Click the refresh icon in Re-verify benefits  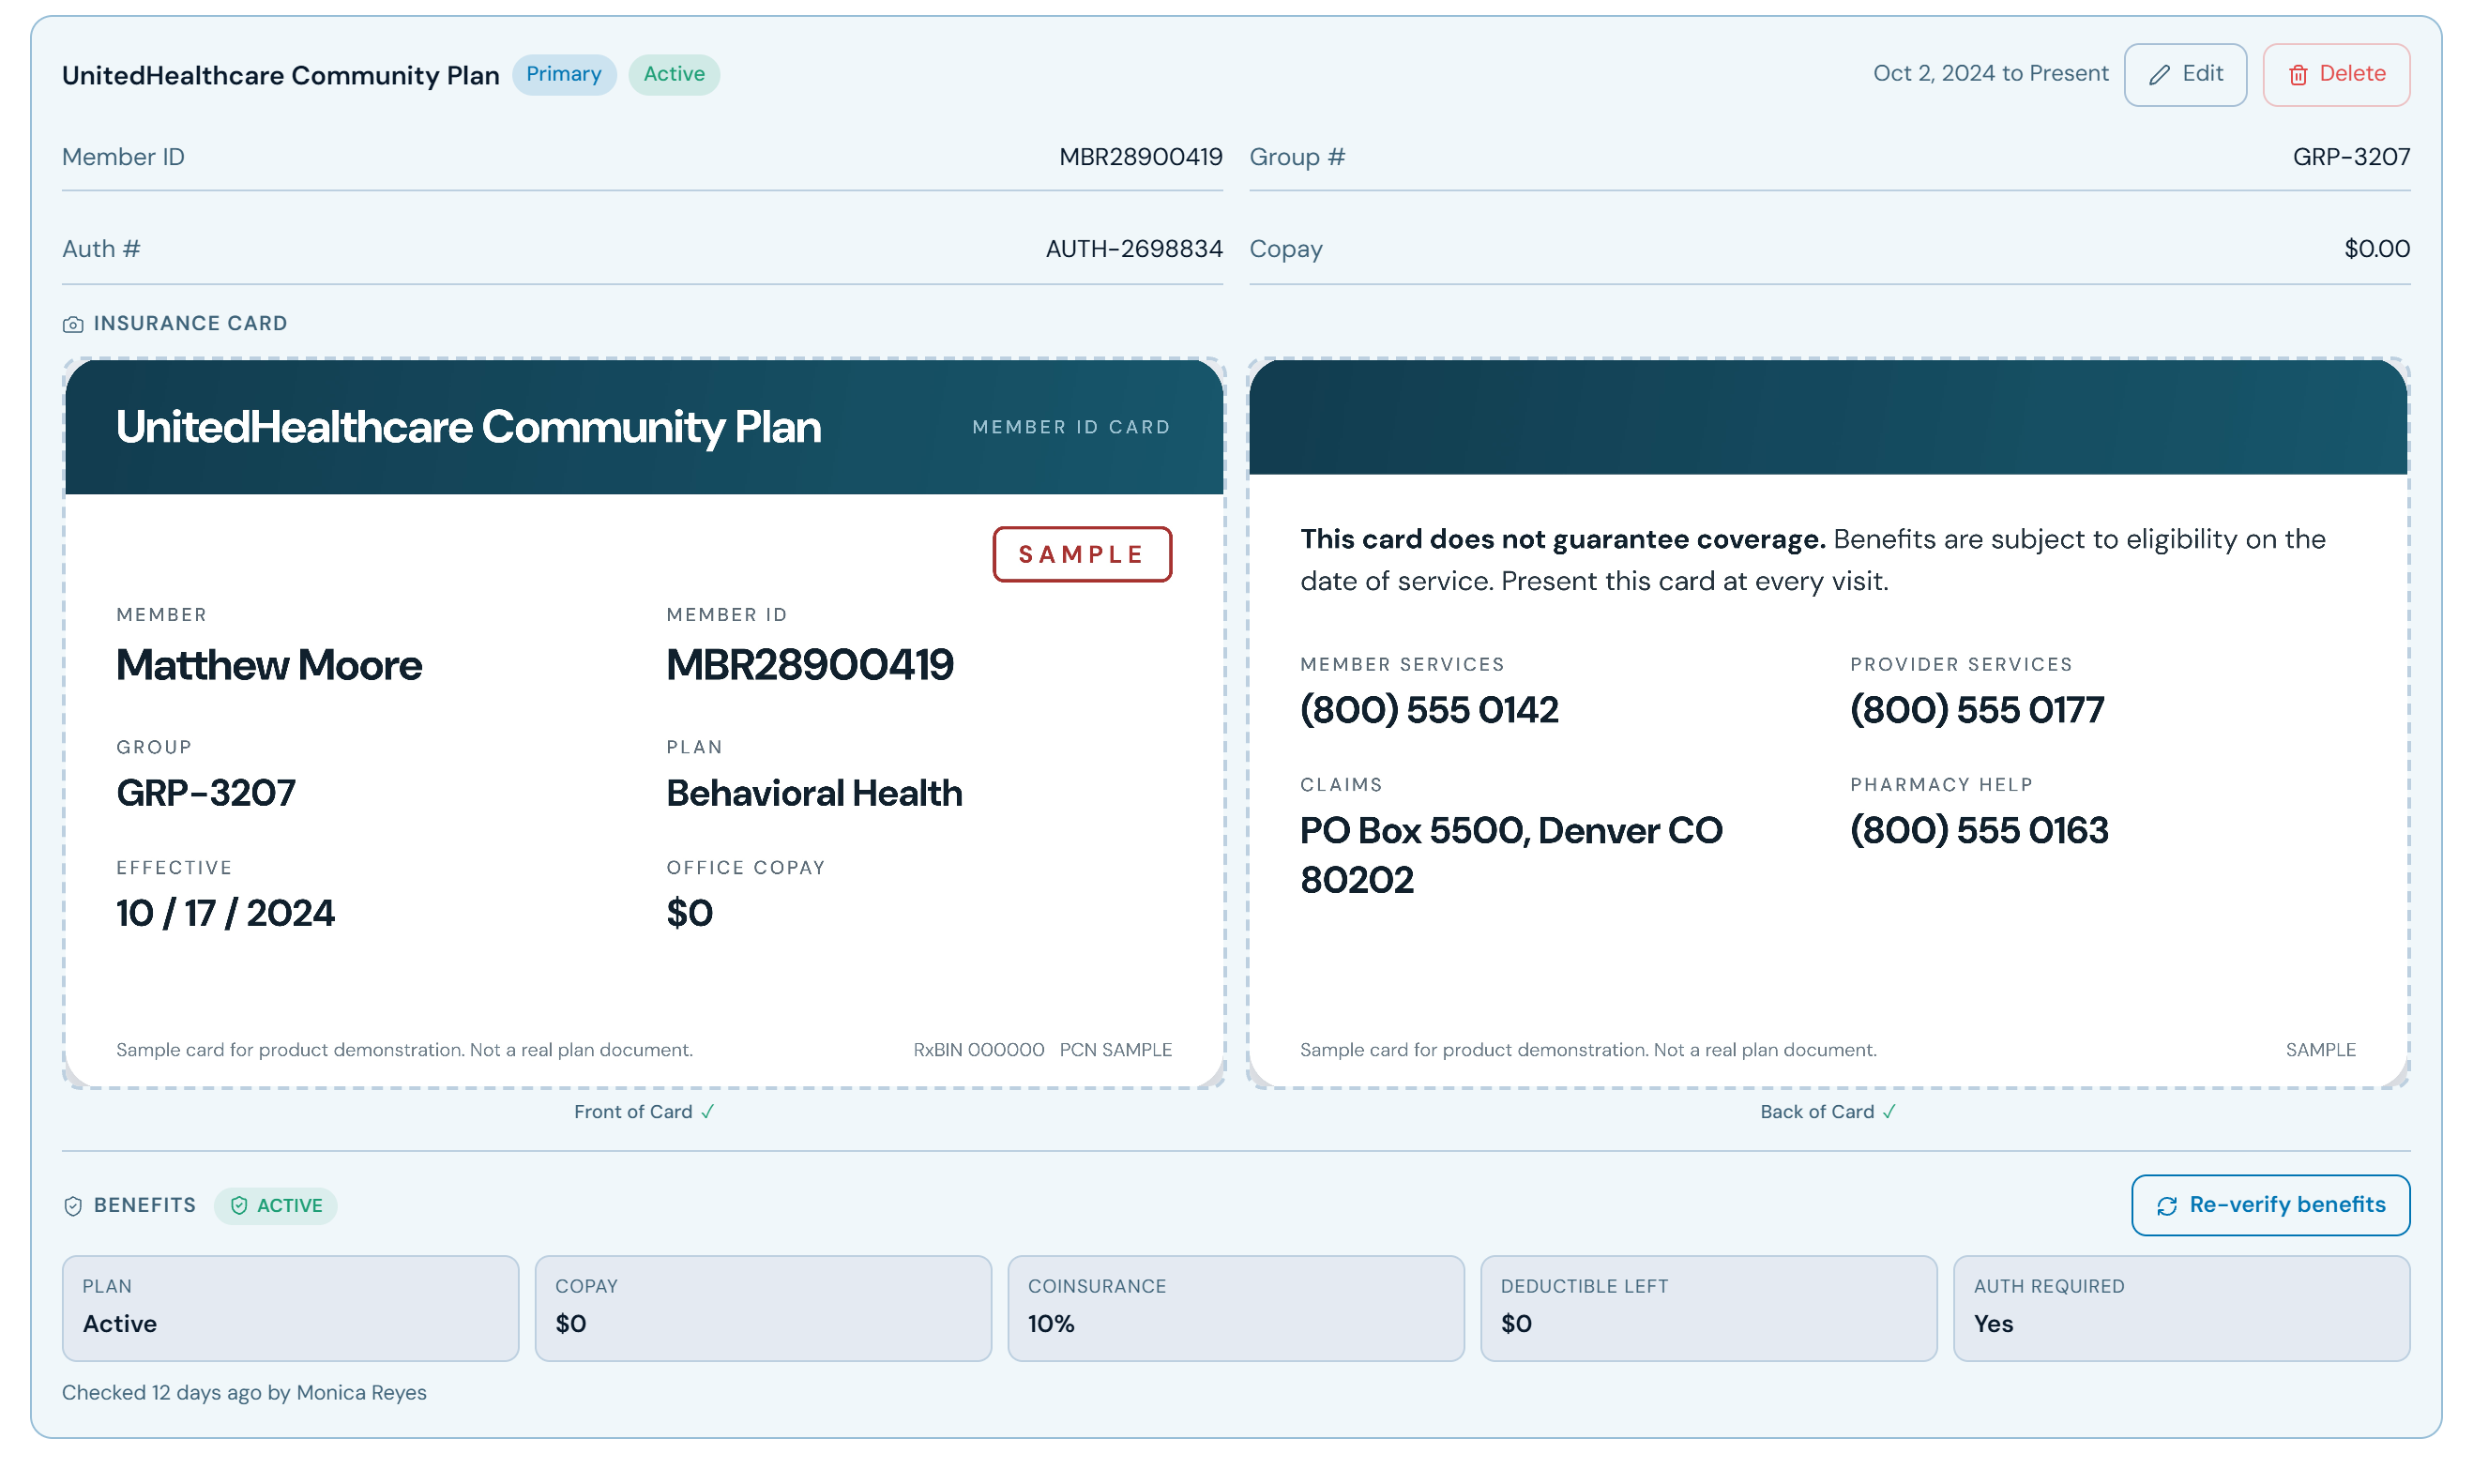click(x=2166, y=1206)
